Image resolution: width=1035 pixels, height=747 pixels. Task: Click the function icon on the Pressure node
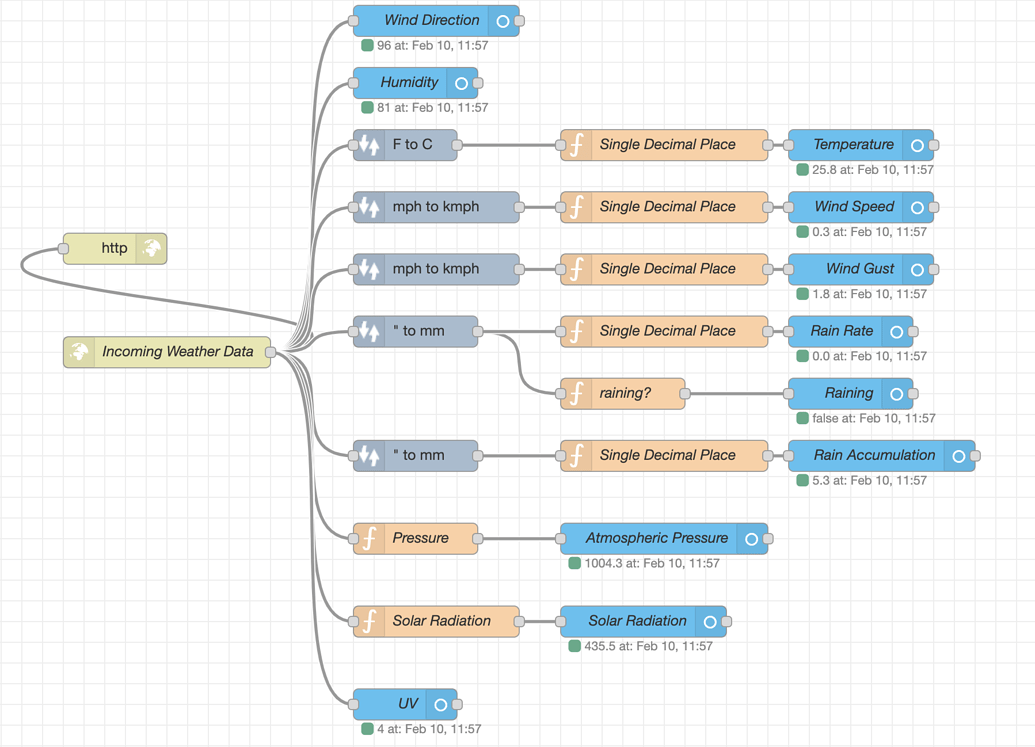(x=369, y=538)
